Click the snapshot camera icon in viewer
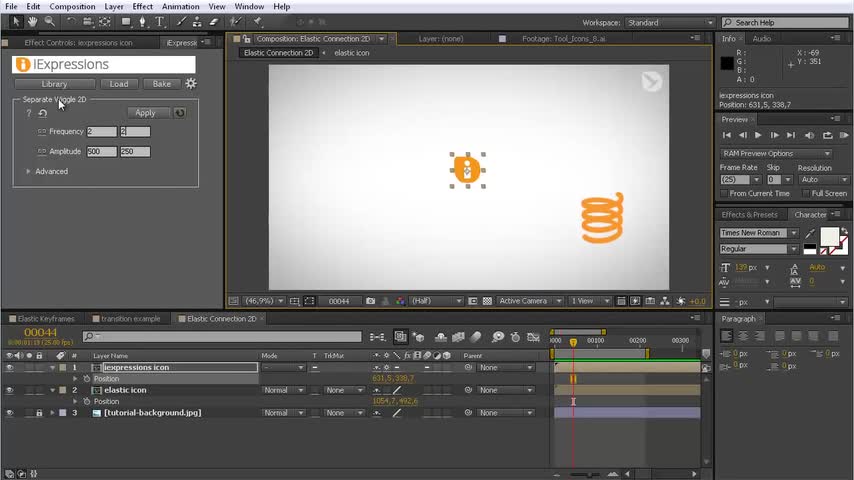This screenshot has height=480, width=854. tap(371, 301)
